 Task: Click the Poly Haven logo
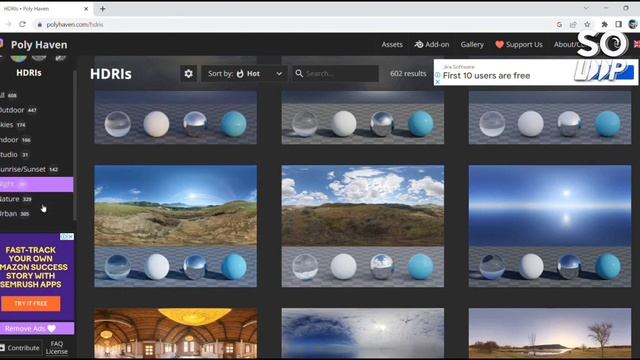click(x=39, y=44)
